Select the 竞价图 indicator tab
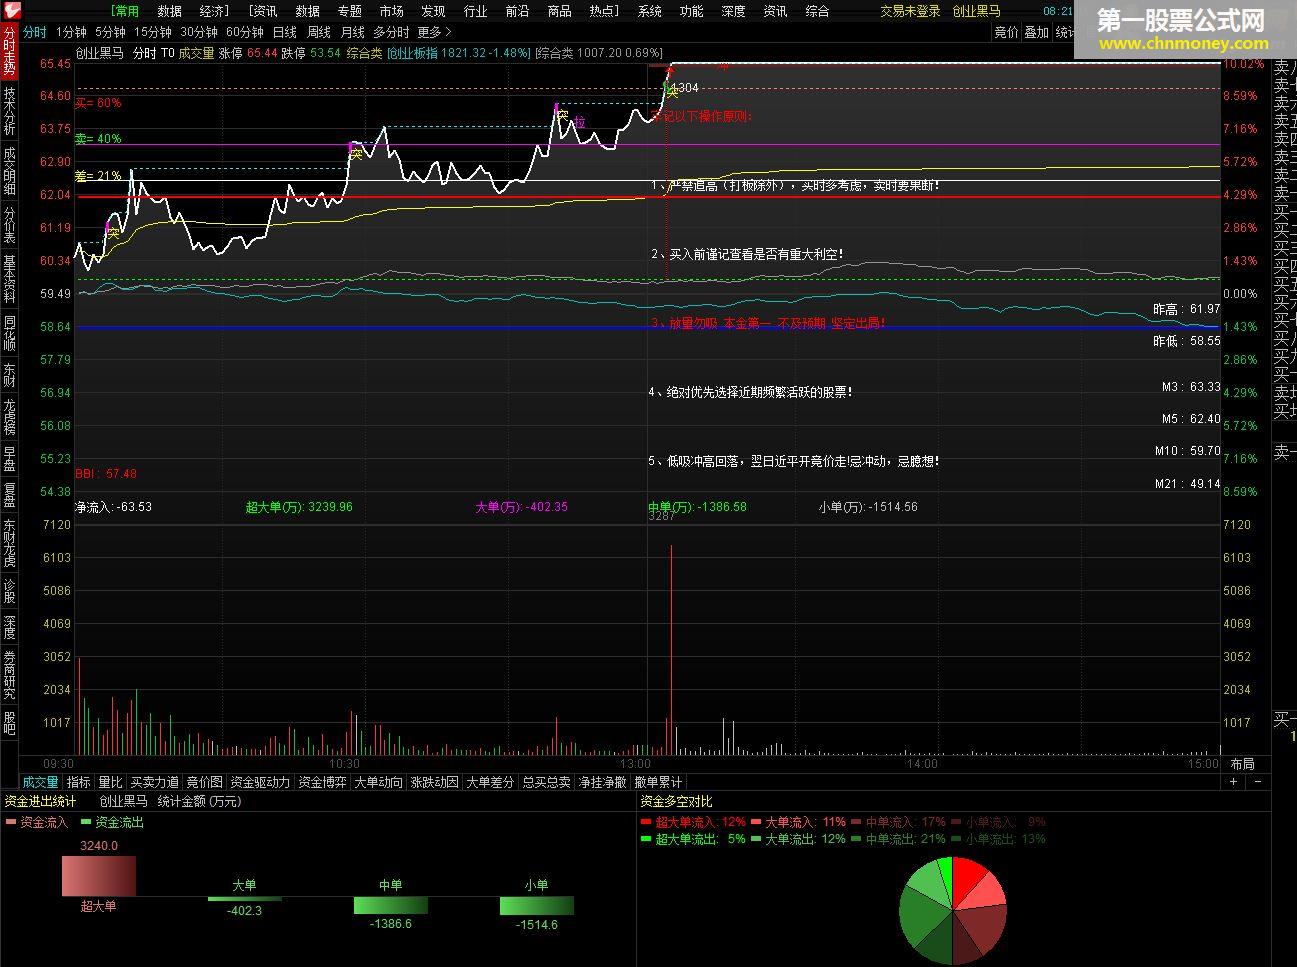 pyautogui.click(x=205, y=782)
